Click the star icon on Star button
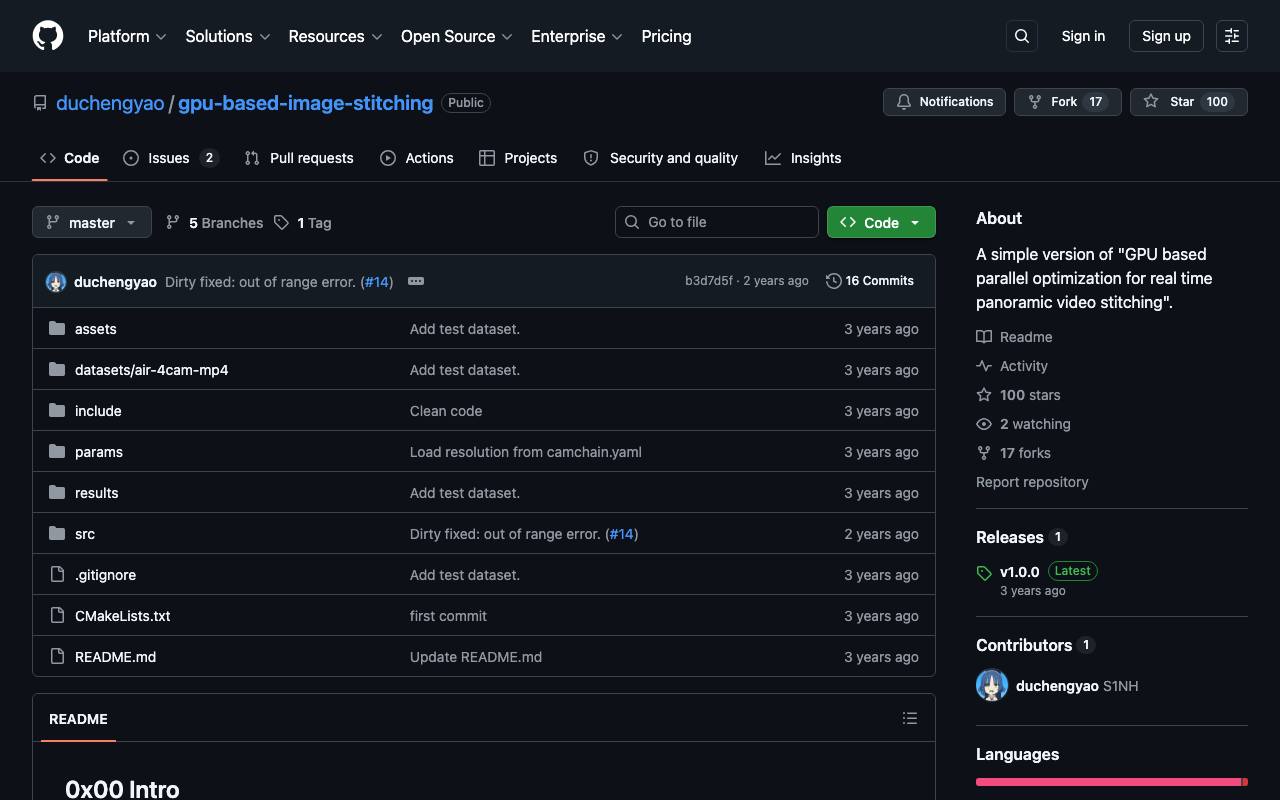Viewport: 1280px width, 800px height. [x=1151, y=101]
